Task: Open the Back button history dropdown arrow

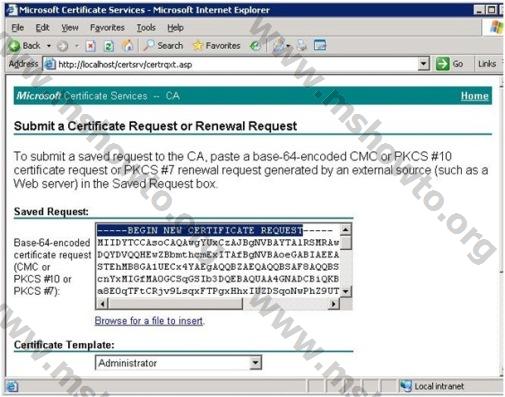Action: coord(49,46)
